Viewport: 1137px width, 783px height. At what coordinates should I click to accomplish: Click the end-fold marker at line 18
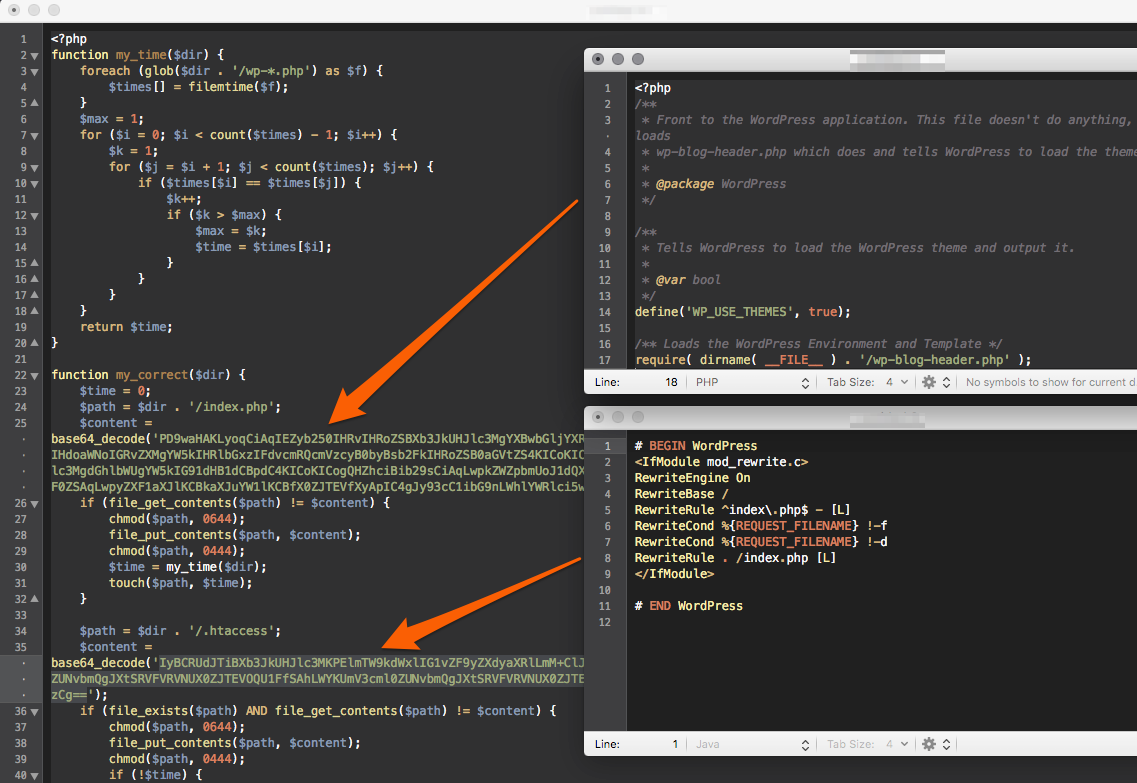[34, 311]
